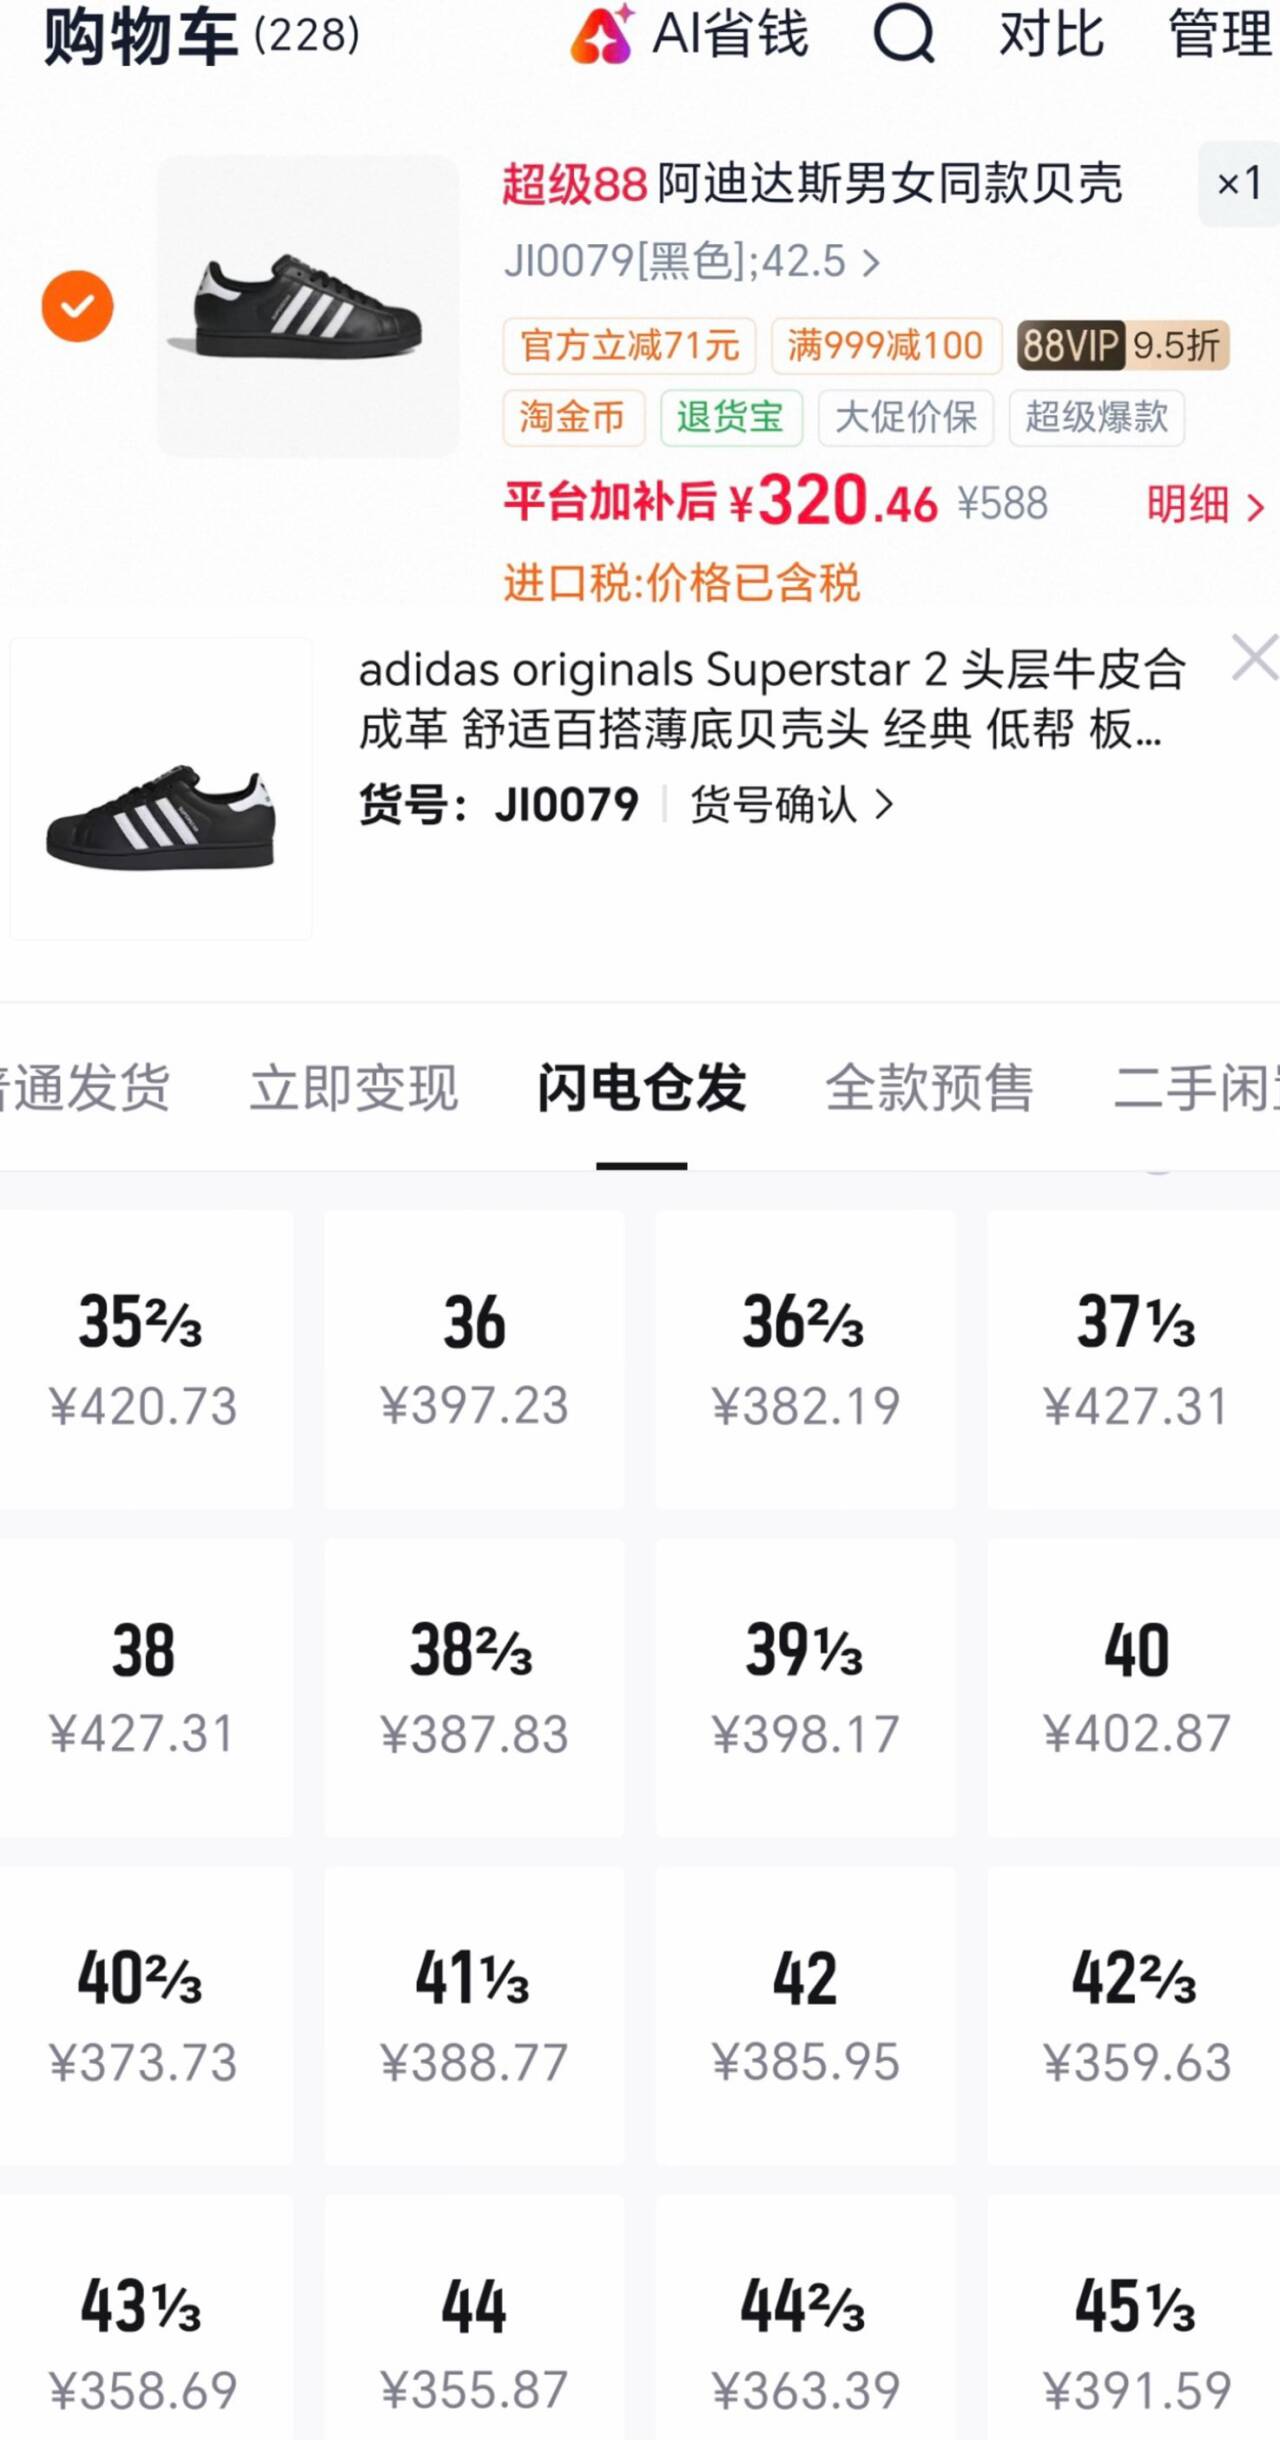
Task: Close the product comparison panel with X
Action: pos(1254,658)
